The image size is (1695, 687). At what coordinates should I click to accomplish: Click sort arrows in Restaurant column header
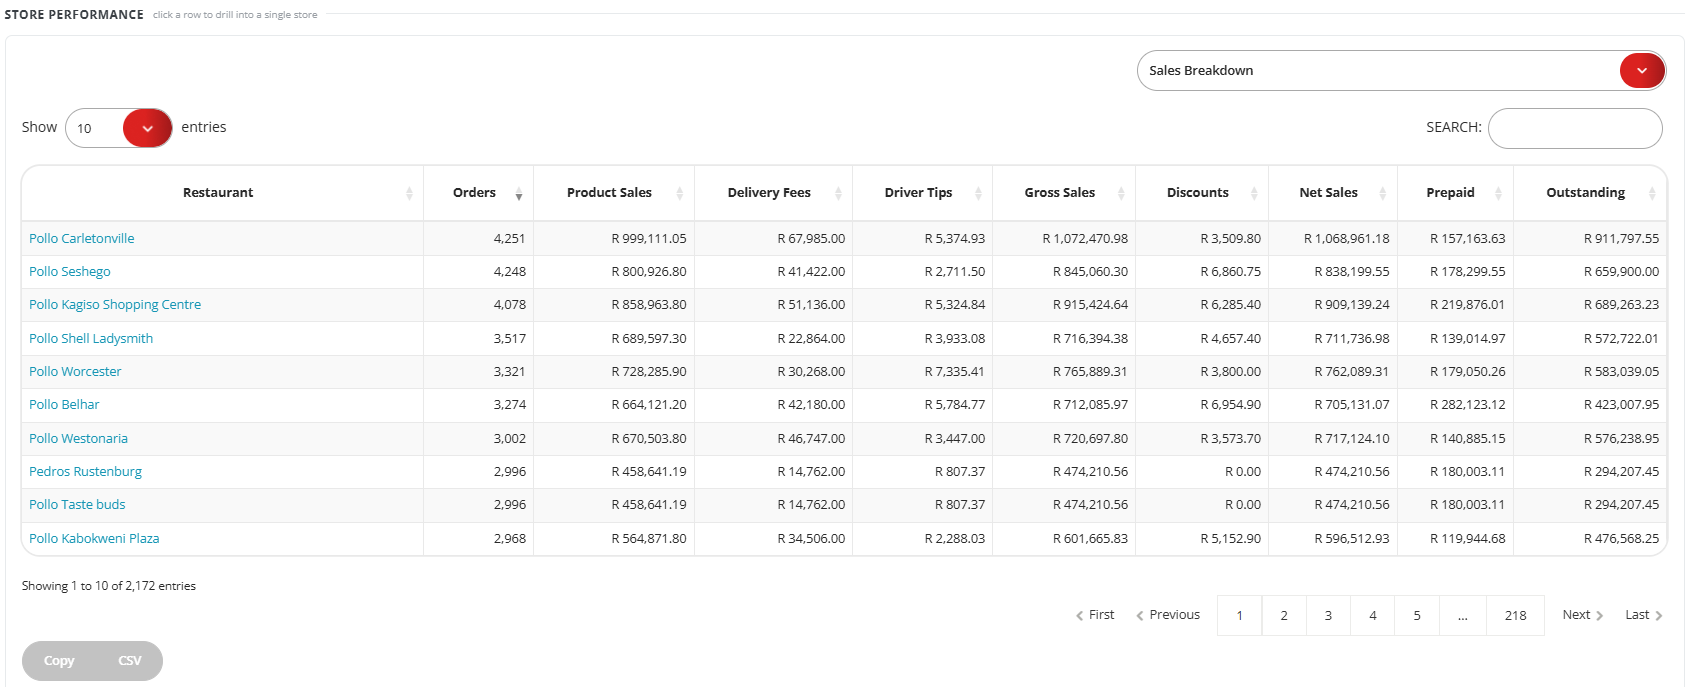click(x=409, y=194)
